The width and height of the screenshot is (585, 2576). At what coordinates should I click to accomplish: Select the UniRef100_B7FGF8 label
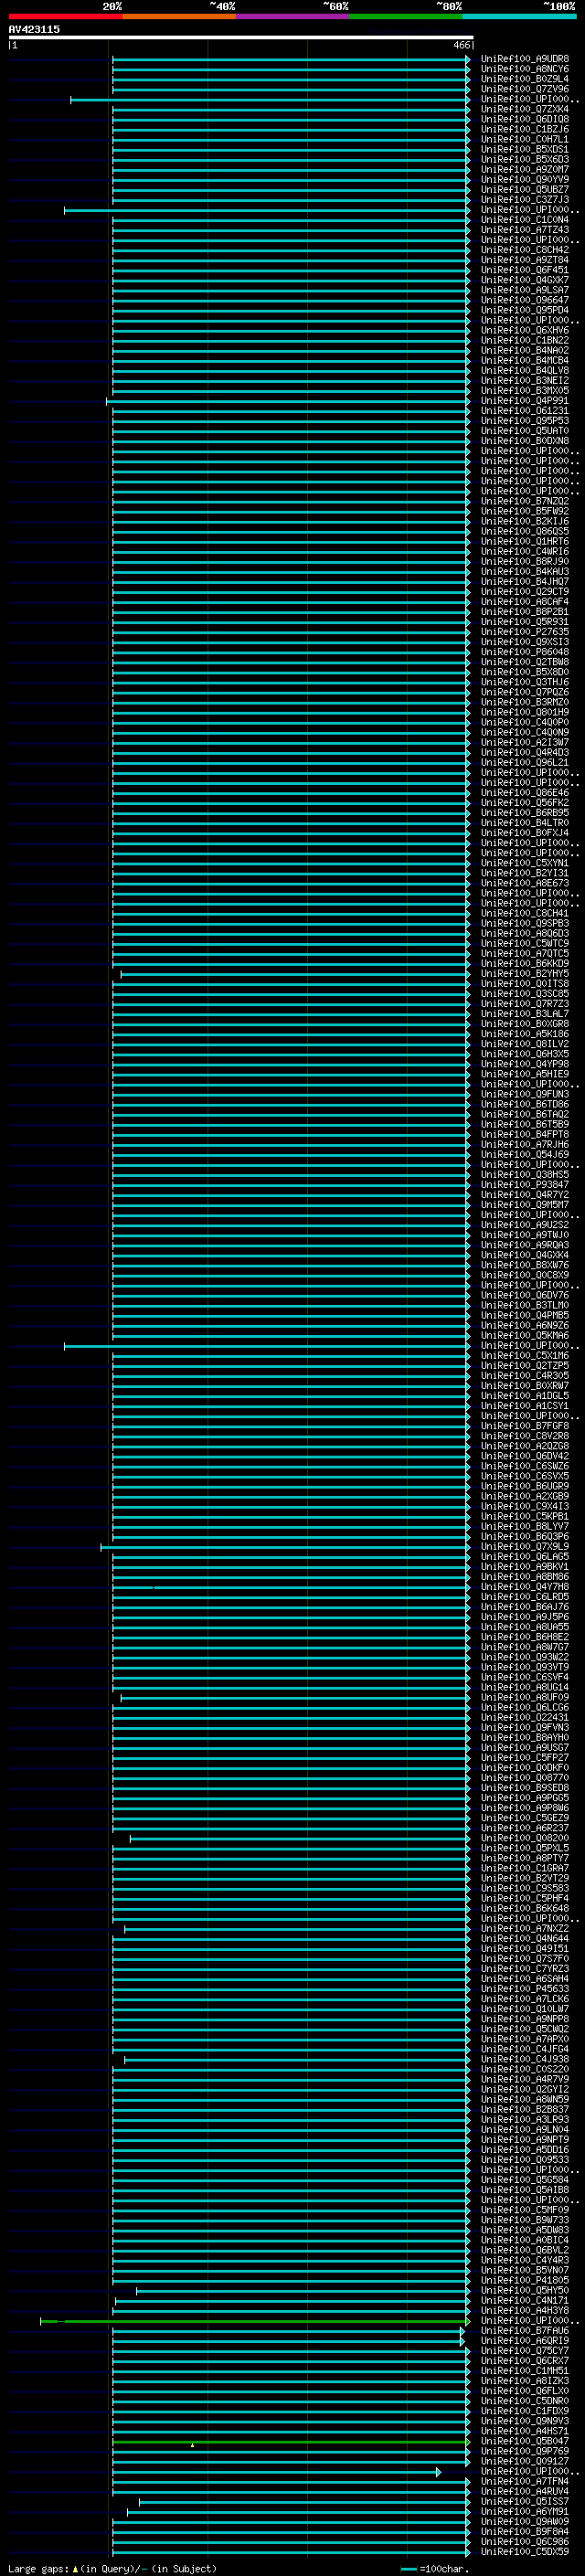524,1426
